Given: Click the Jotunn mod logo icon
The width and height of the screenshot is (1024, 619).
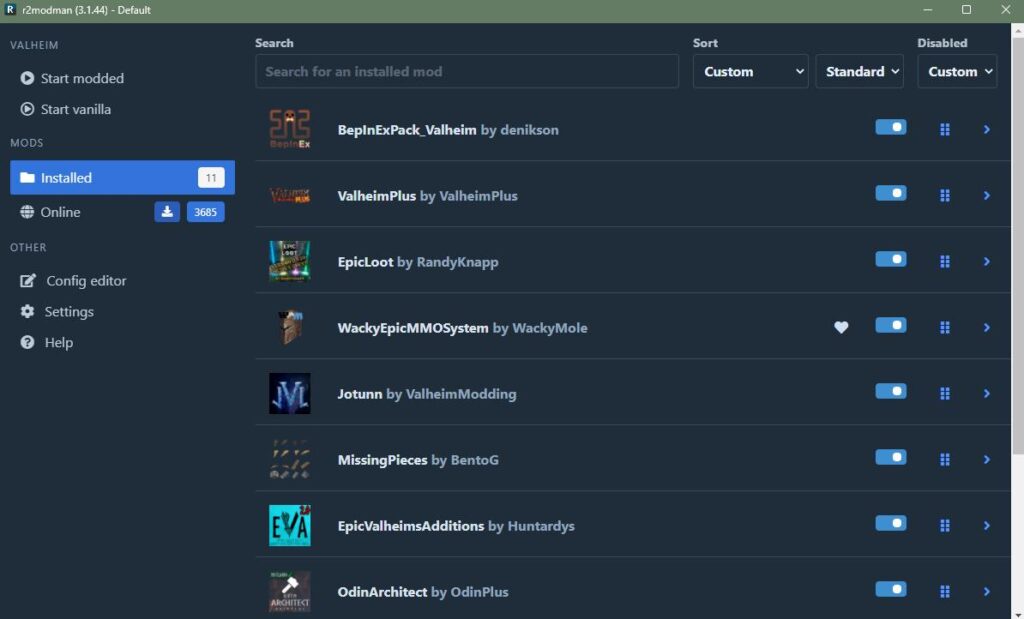Looking at the screenshot, I should [289, 393].
